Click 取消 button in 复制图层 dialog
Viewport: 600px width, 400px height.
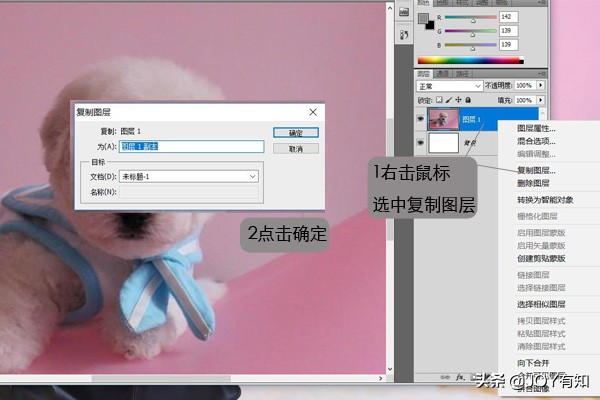(x=296, y=149)
